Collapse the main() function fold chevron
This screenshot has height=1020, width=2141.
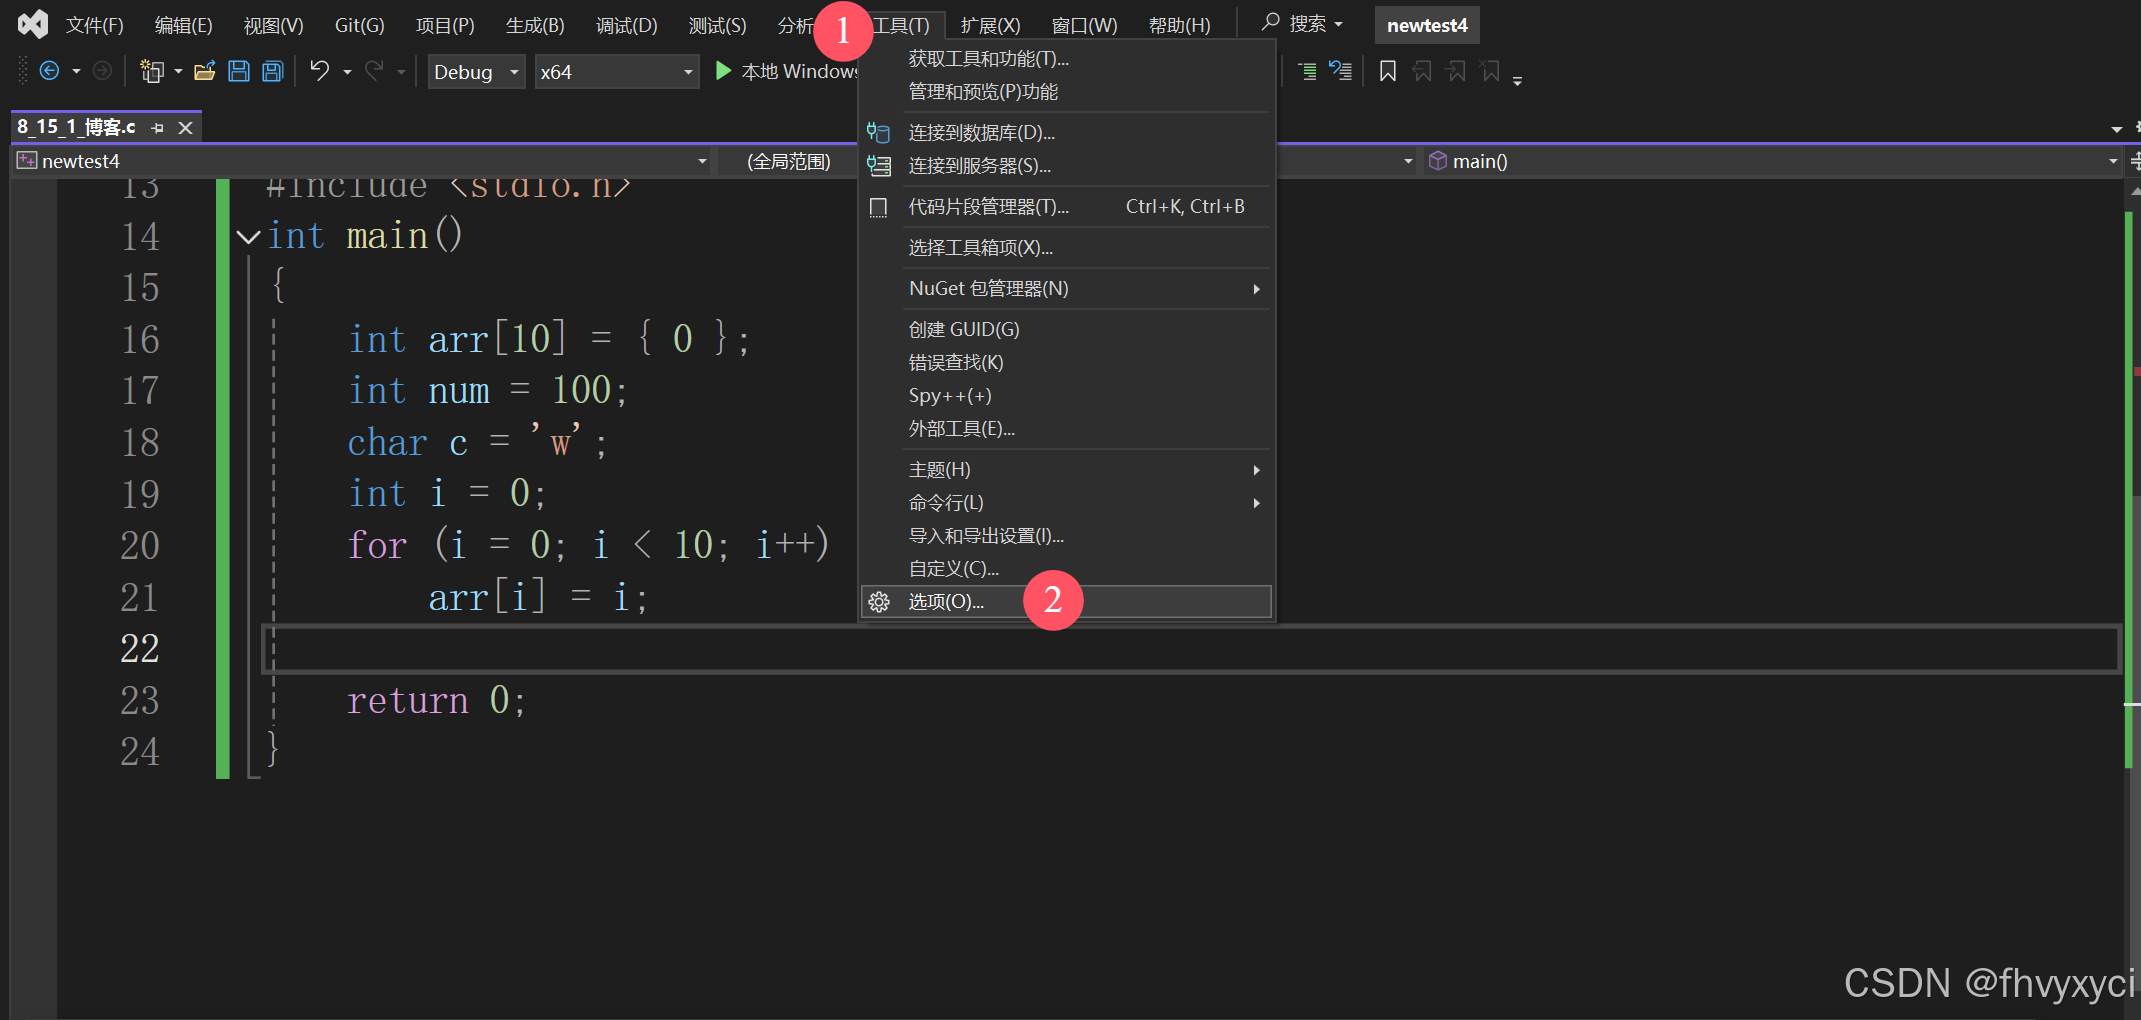click(x=248, y=237)
